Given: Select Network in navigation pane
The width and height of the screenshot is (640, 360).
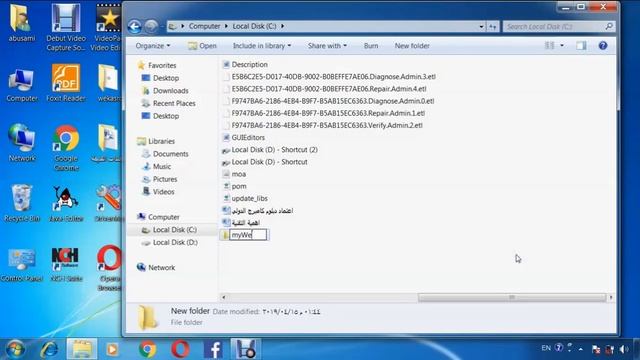Looking at the screenshot, I should pyautogui.click(x=161, y=268).
